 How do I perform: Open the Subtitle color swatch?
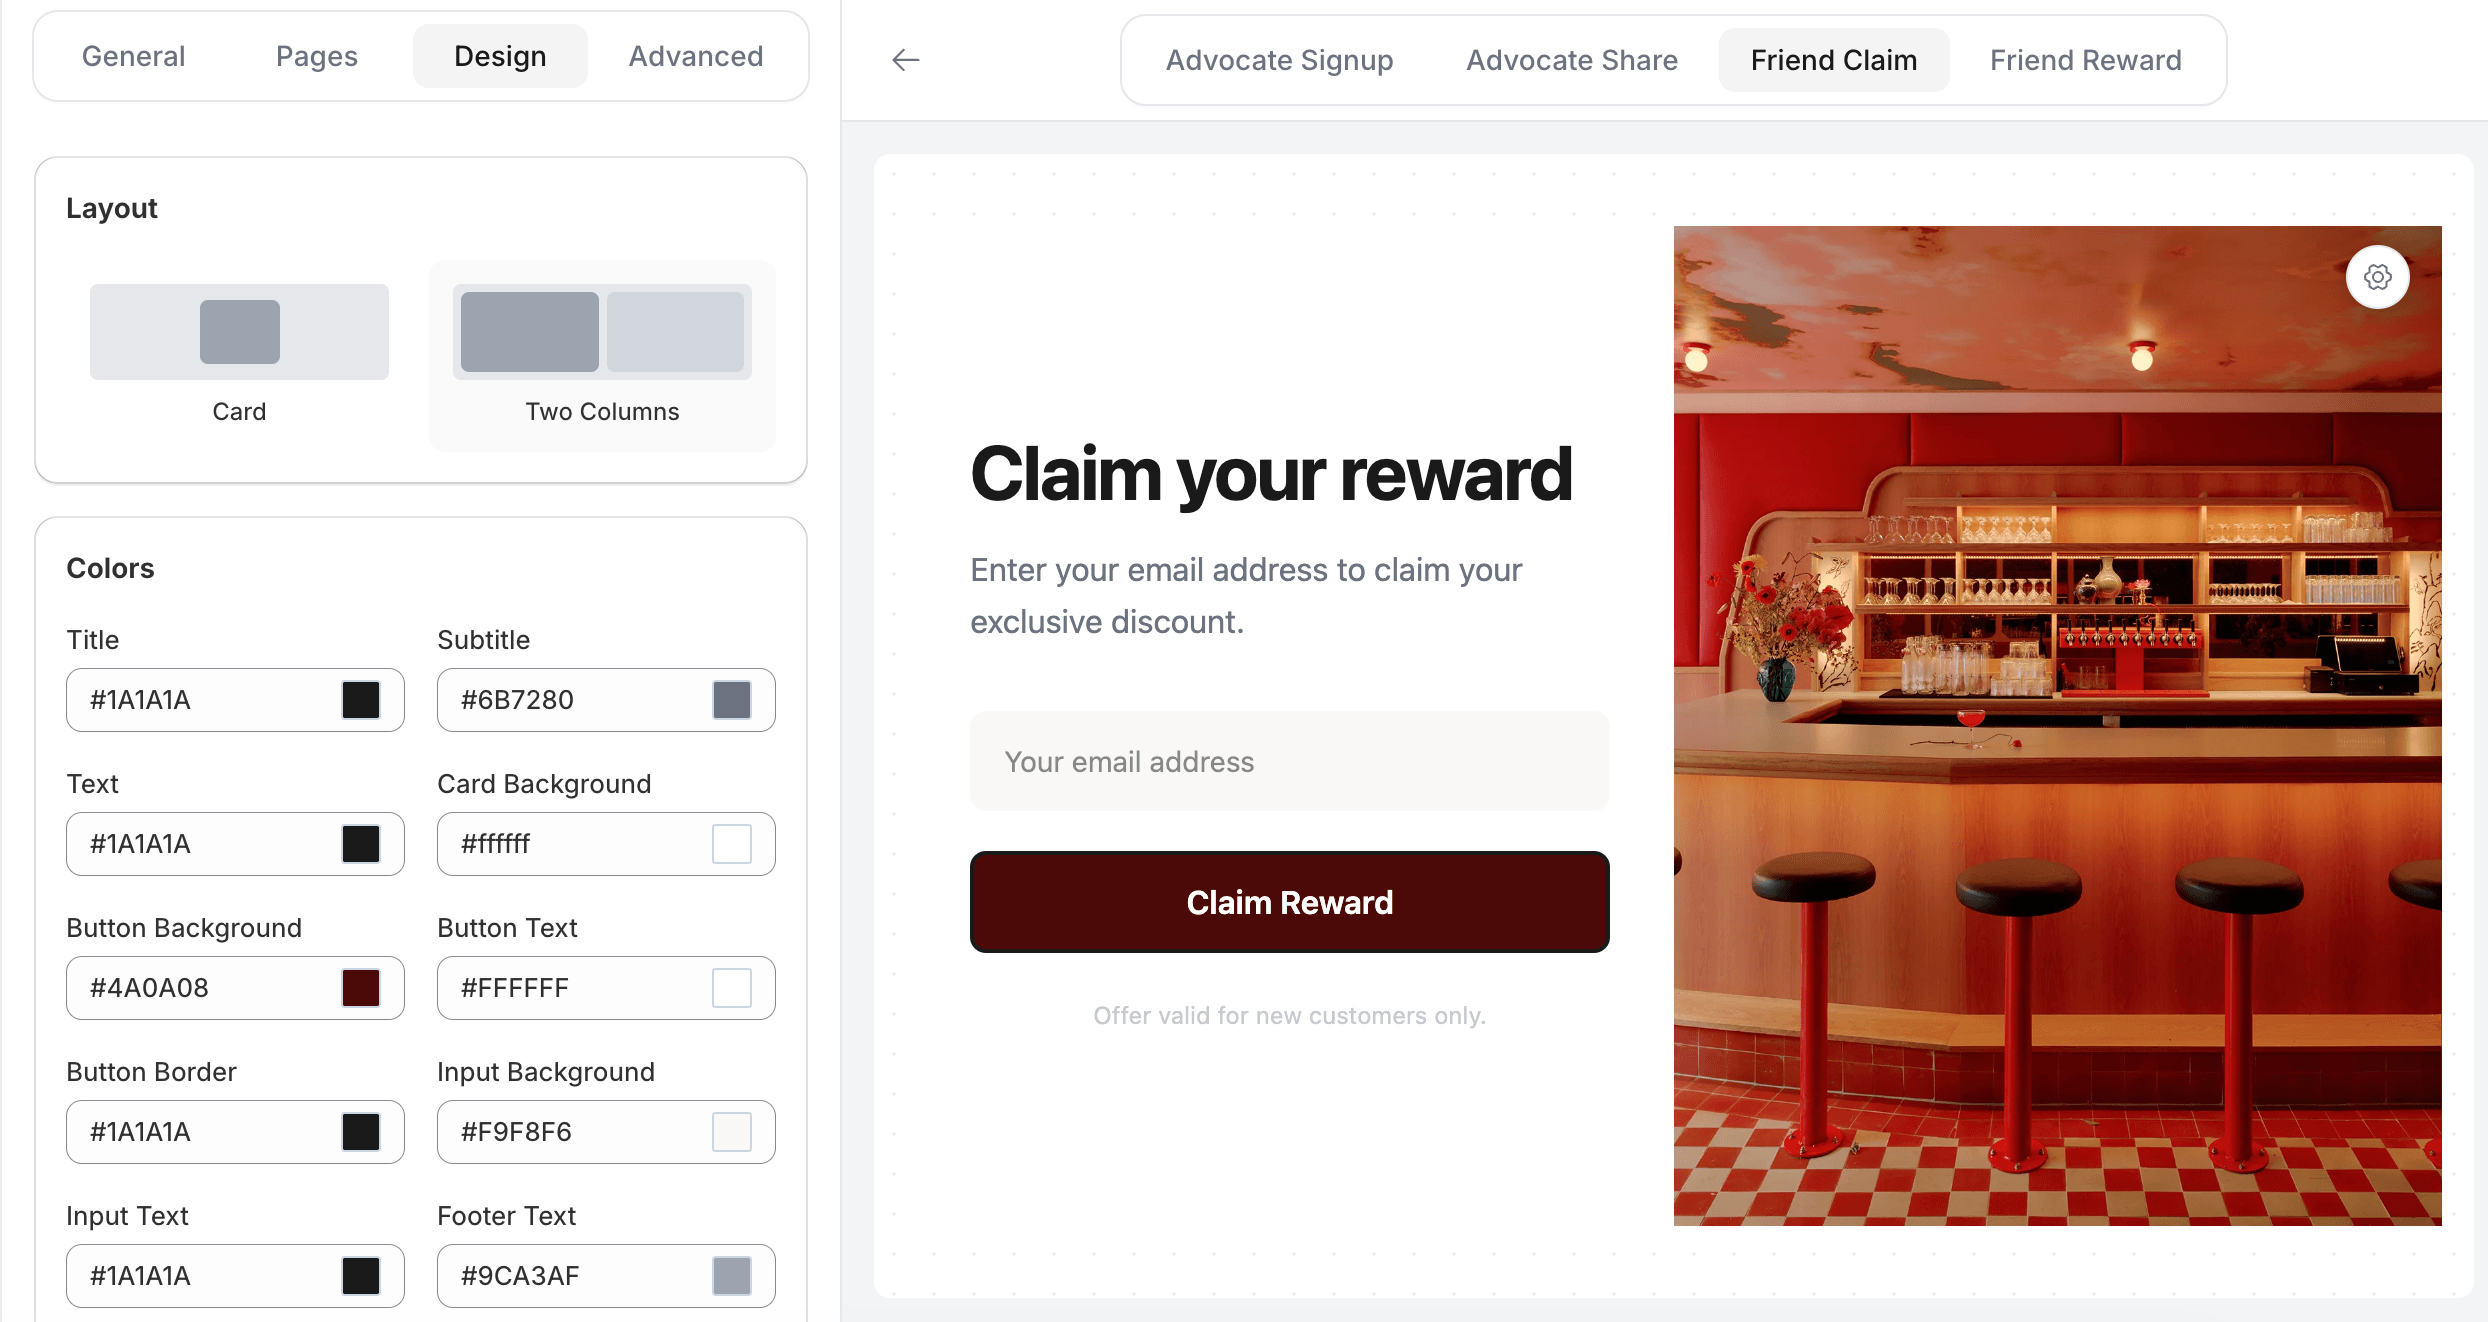(x=732, y=700)
